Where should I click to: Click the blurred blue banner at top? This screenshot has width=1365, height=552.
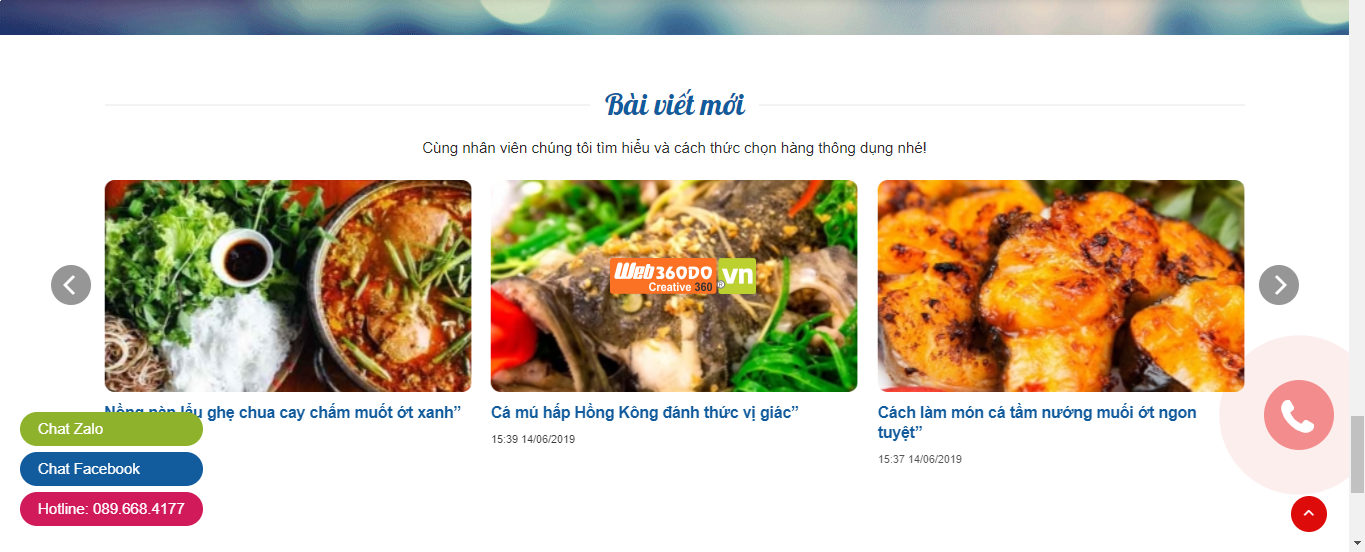674,17
